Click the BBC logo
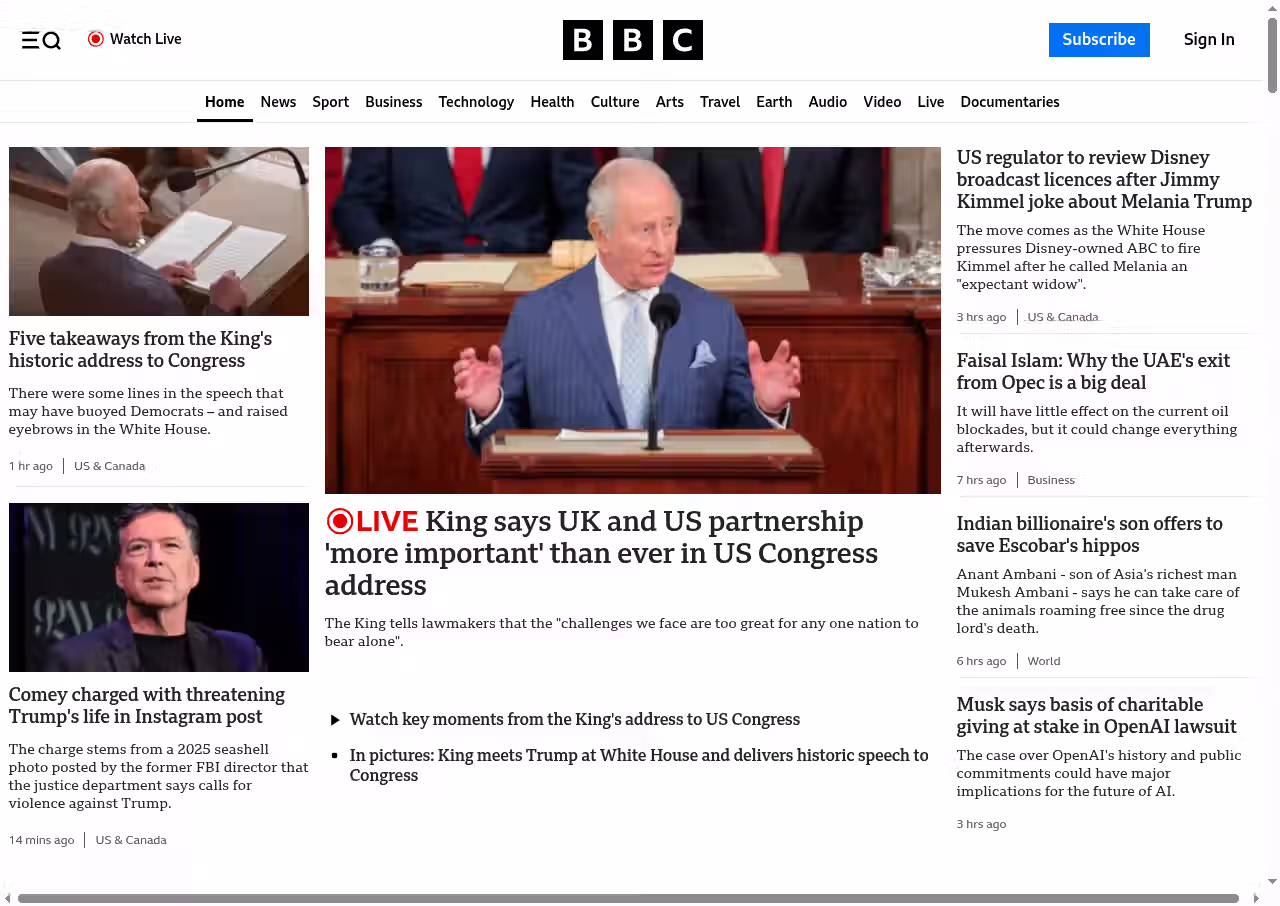The image size is (1280, 906). (x=633, y=40)
